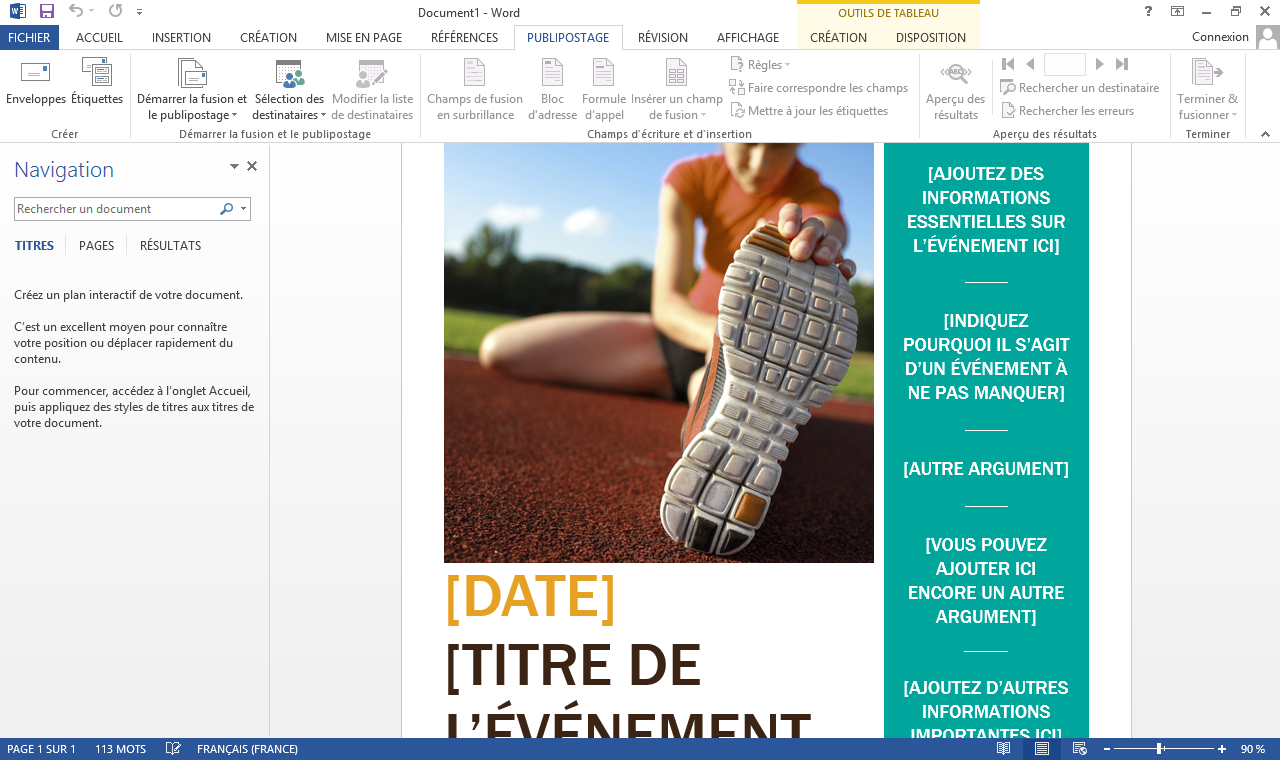
Task: Insert Formule d'appel greeting line
Action: (x=604, y=90)
